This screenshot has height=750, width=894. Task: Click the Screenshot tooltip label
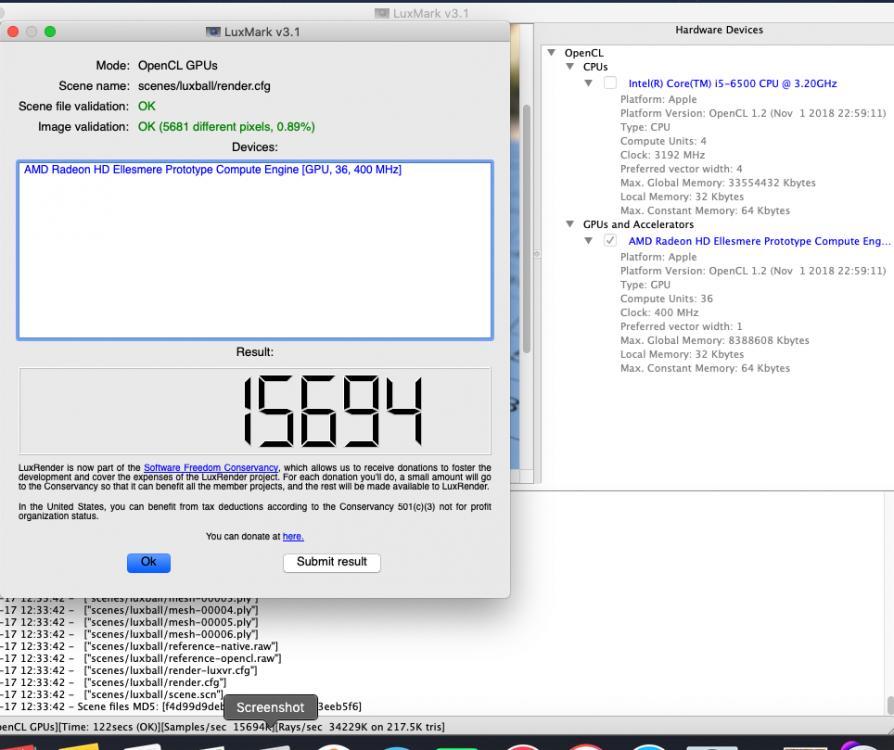pos(270,707)
